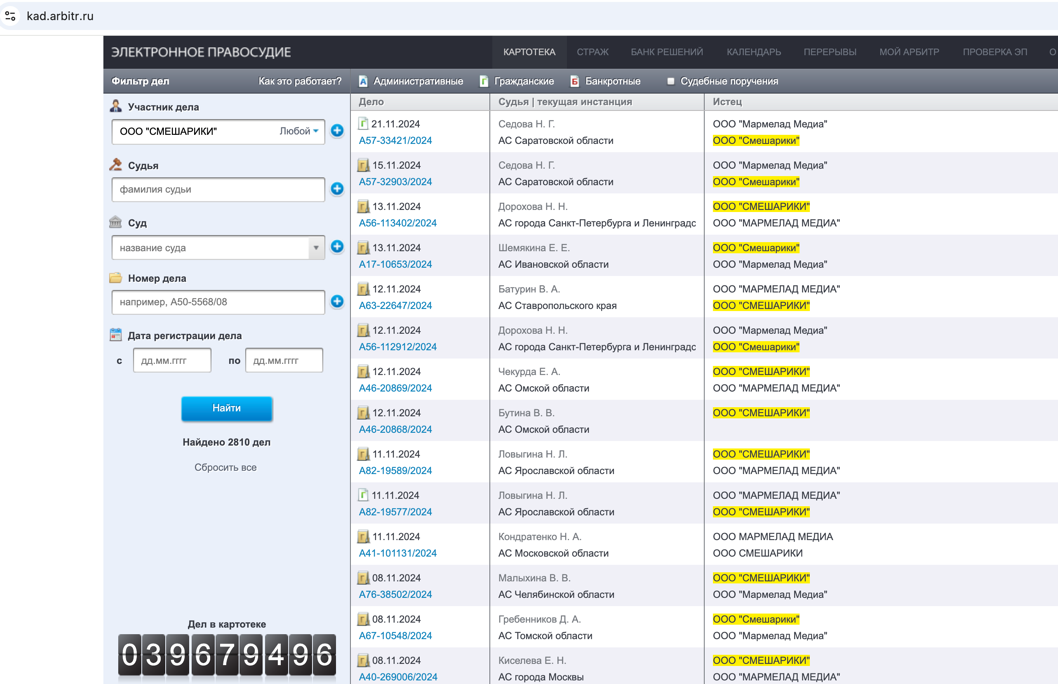Click the Сбросить все reset link
1058x684 pixels.
tap(225, 467)
